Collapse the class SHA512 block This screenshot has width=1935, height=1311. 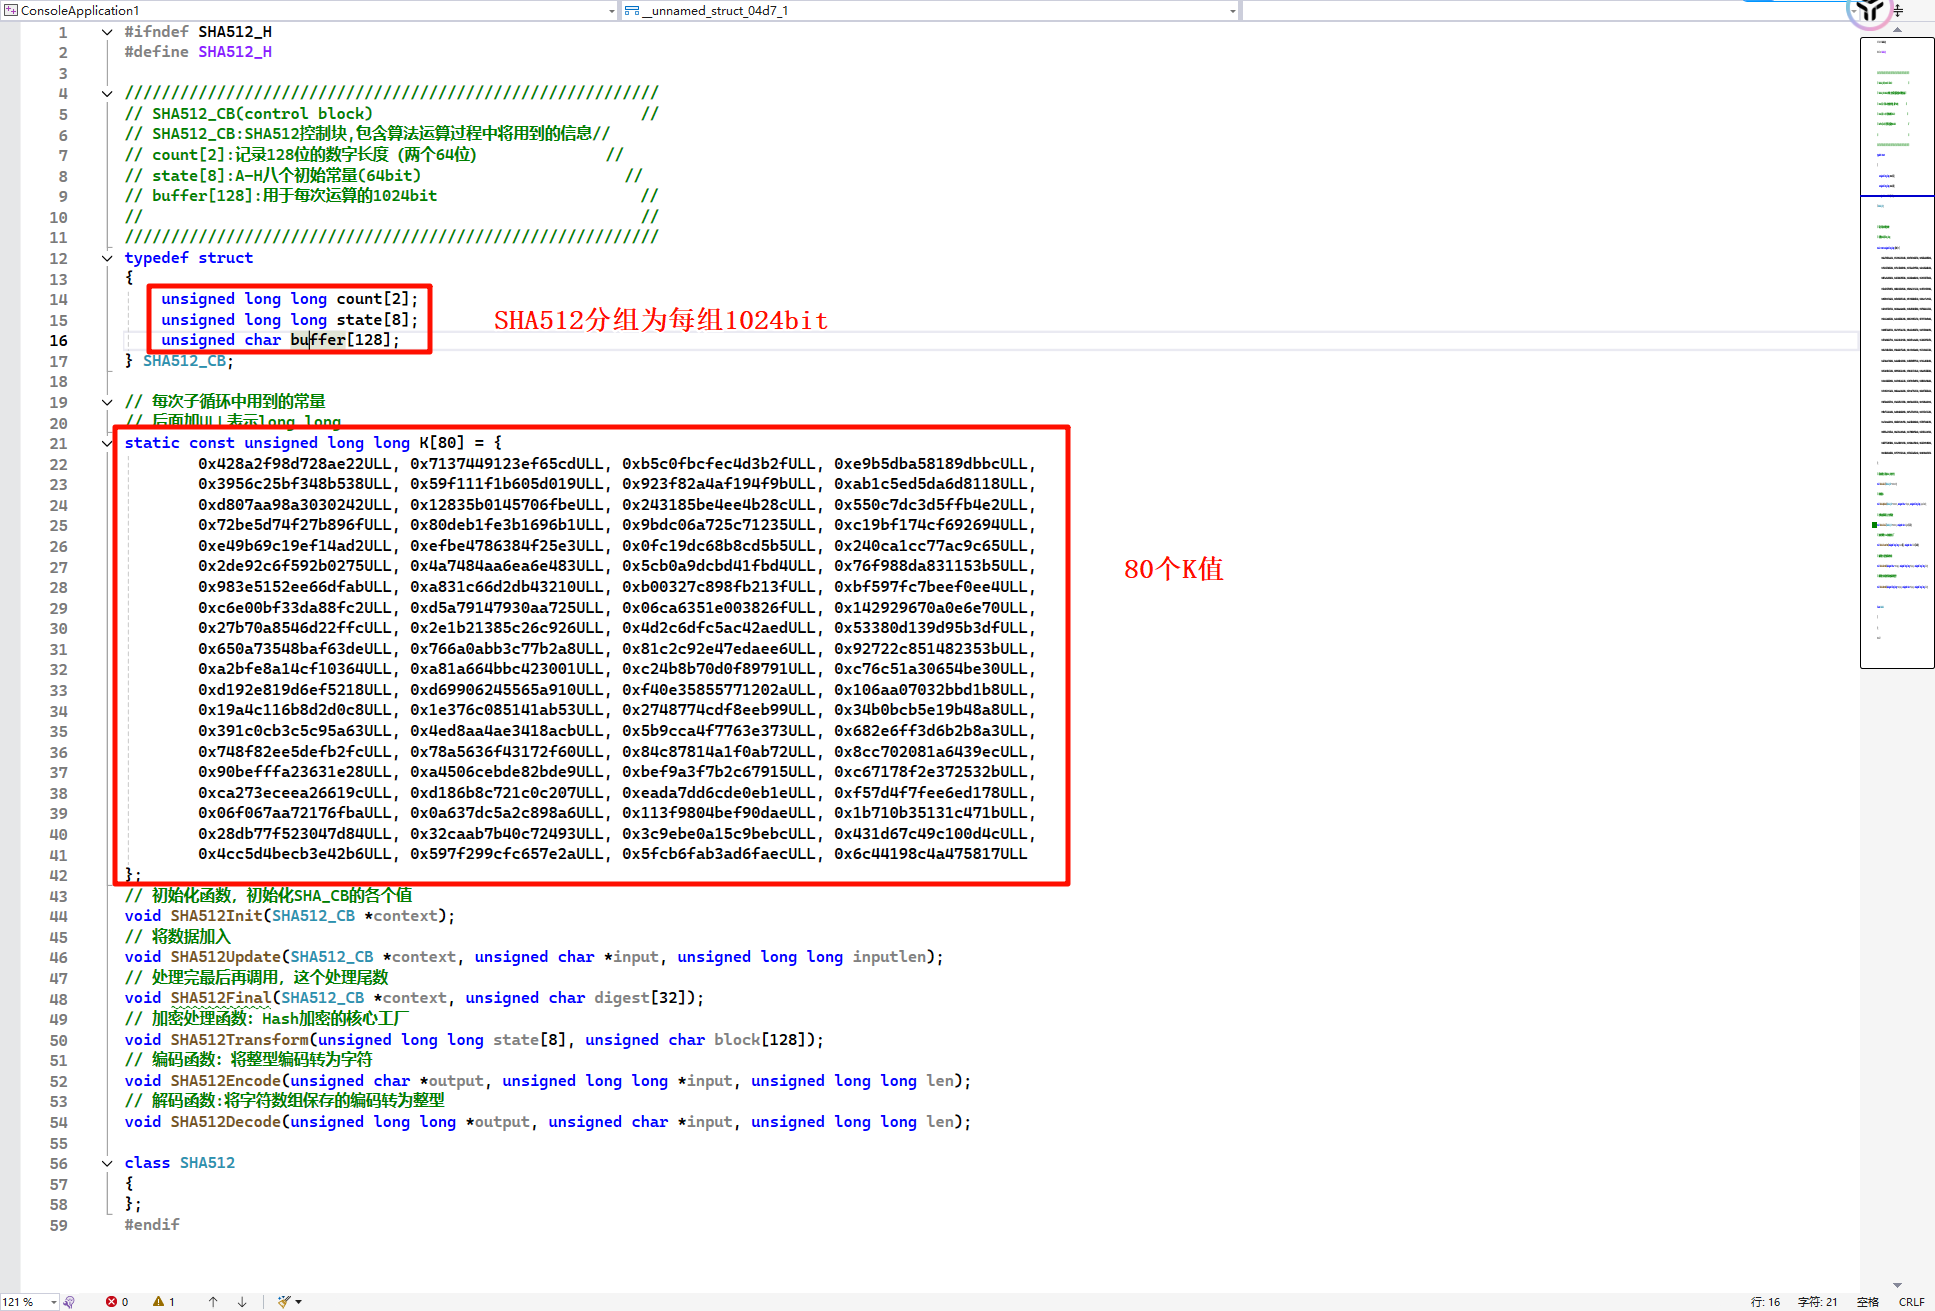(x=107, y=1163)
